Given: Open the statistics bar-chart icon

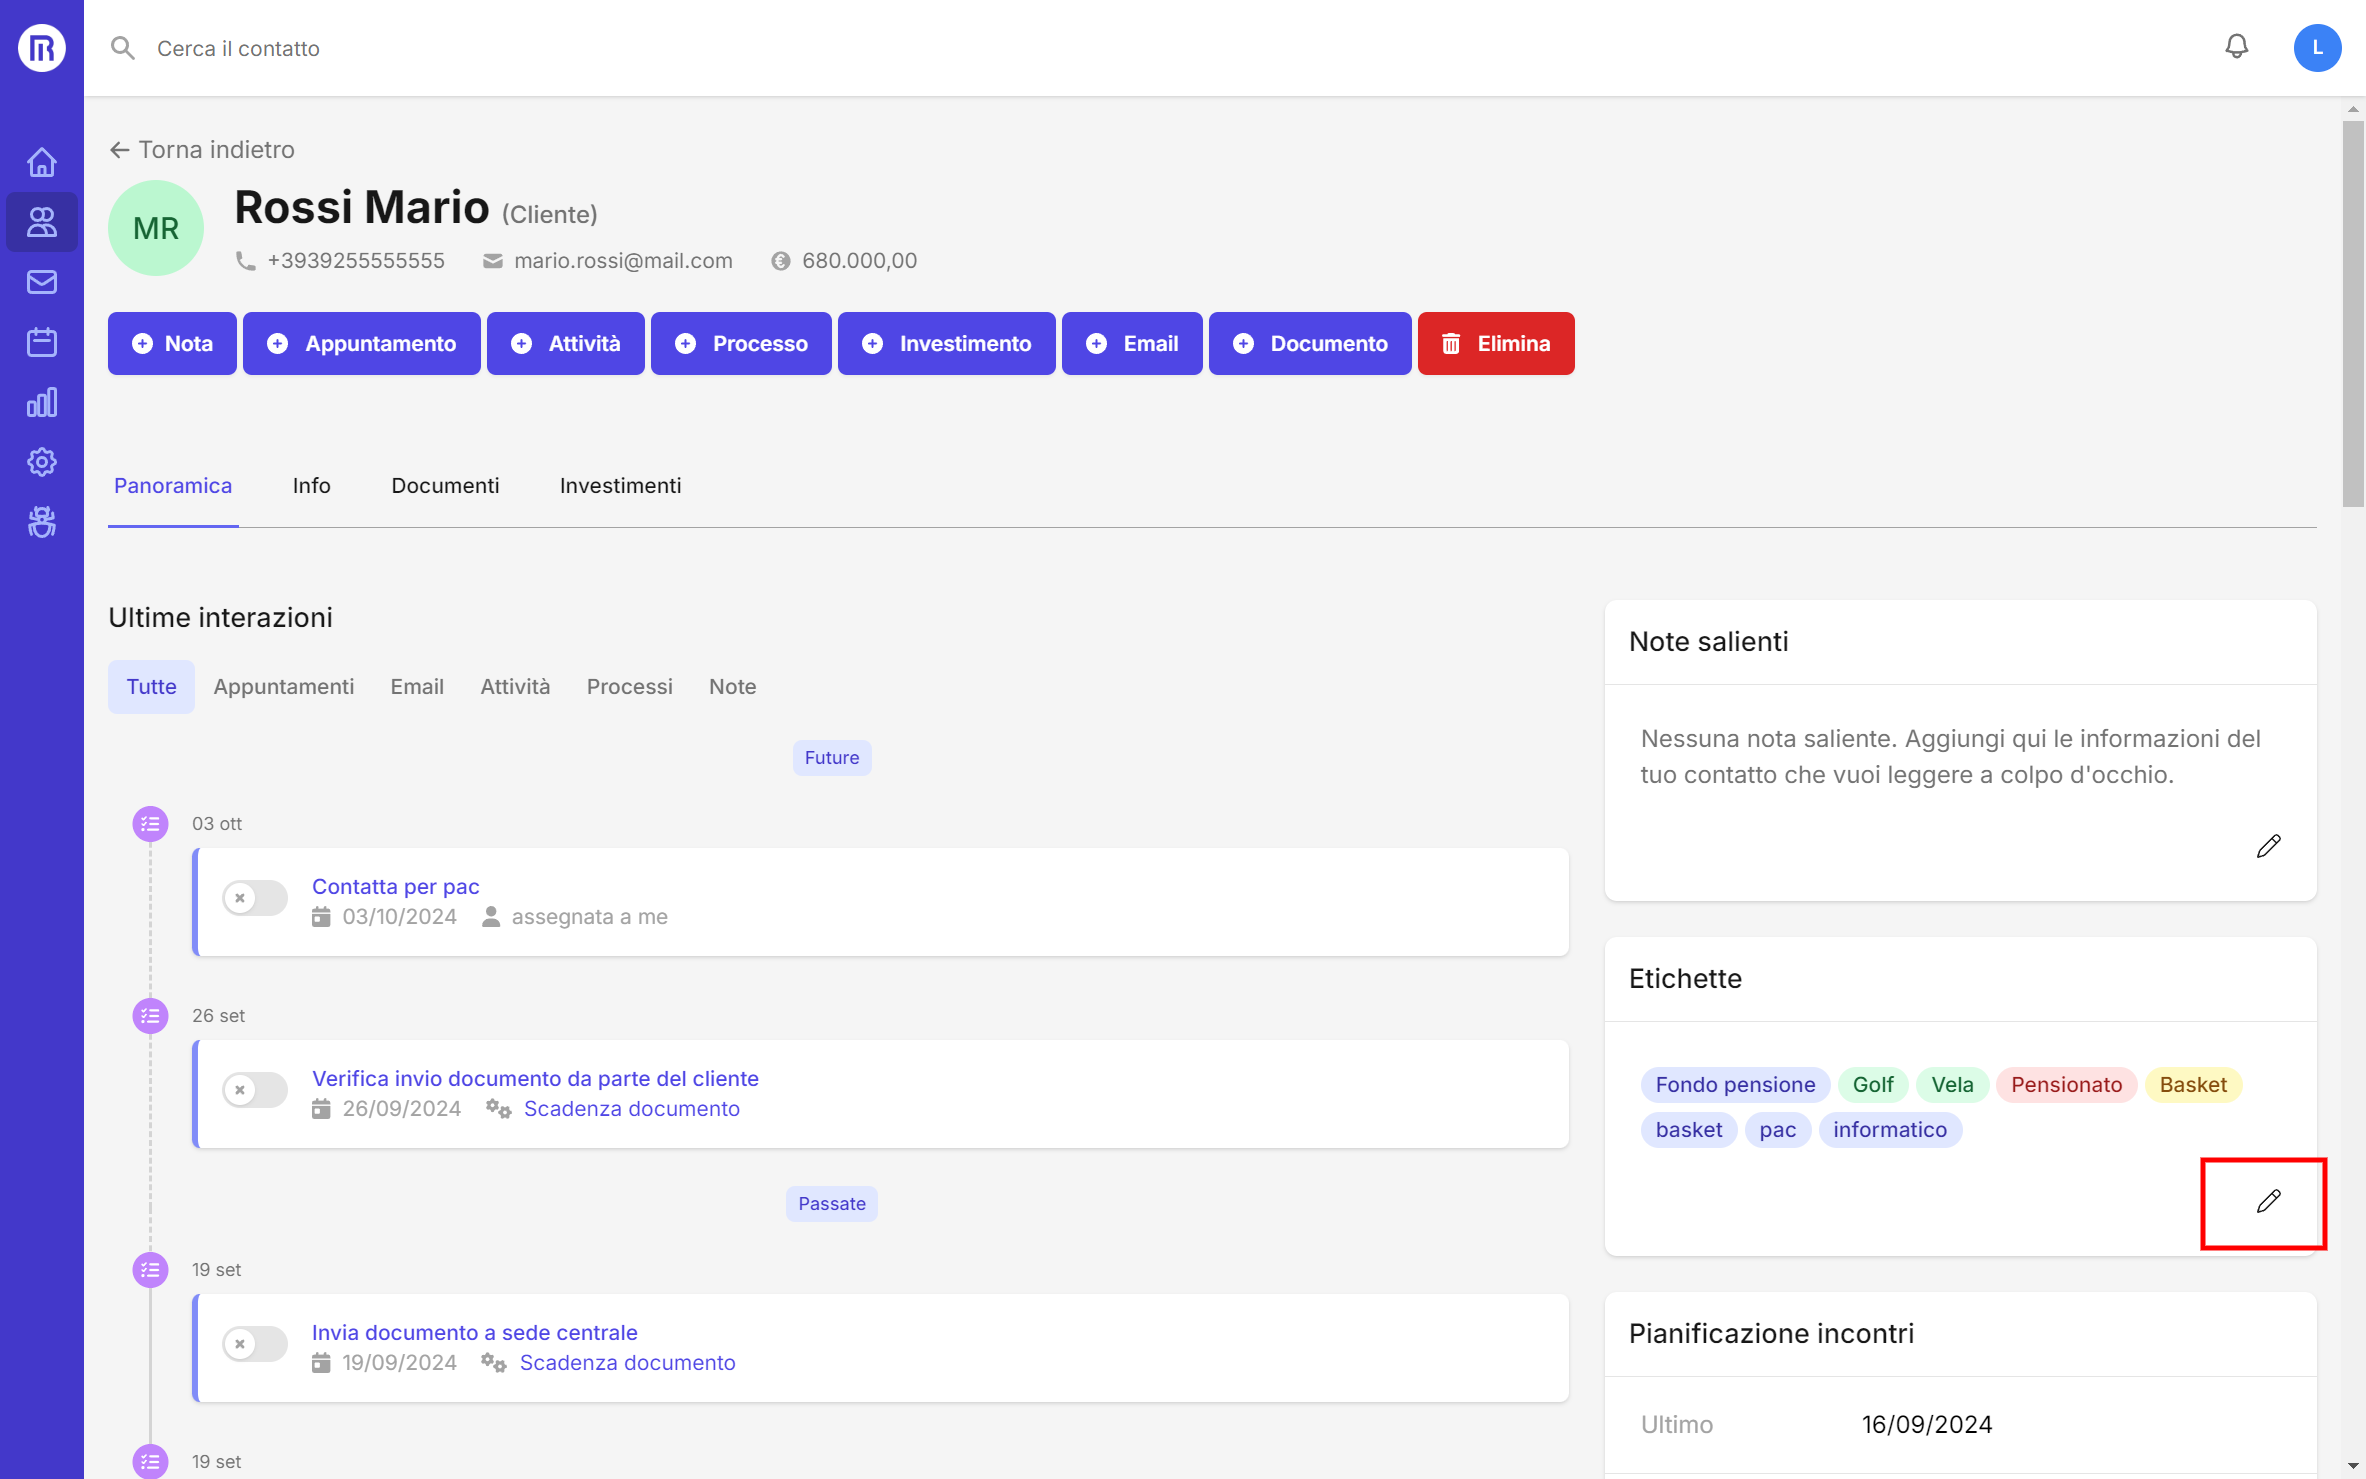Looking at the screenshot, I should [41, 402].
